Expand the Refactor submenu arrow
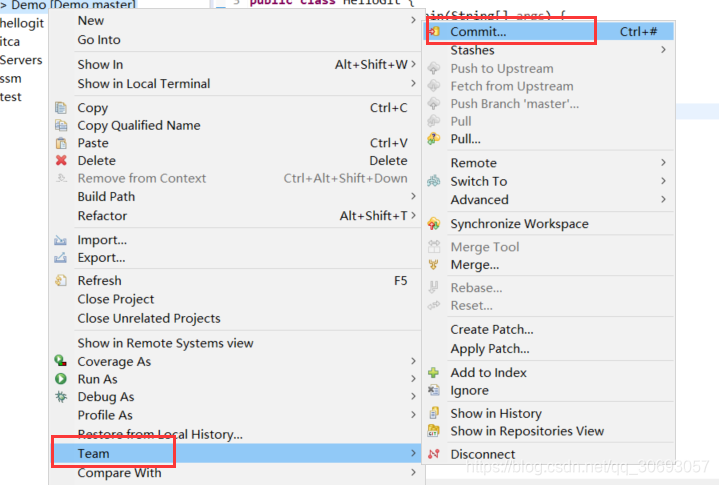The image size is (719, 485). pos(413,215)
